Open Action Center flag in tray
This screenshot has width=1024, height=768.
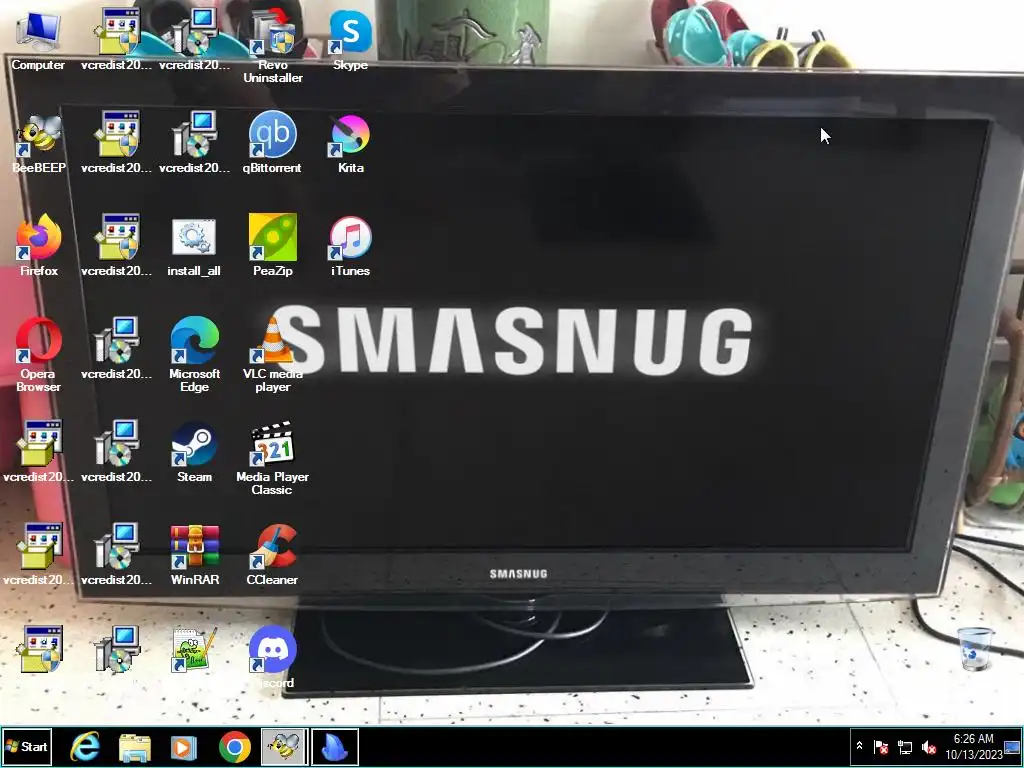point(881,746)
